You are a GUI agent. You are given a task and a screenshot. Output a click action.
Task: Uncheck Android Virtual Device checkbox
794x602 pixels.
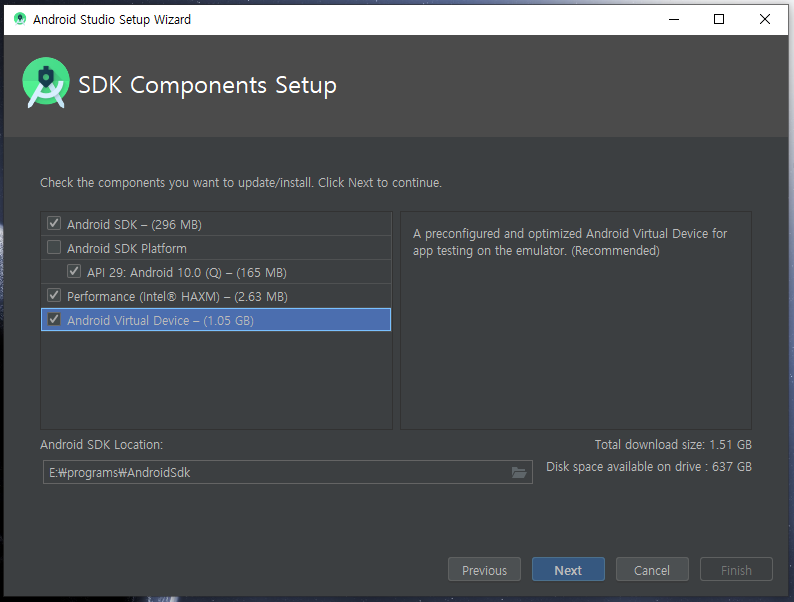54,319
